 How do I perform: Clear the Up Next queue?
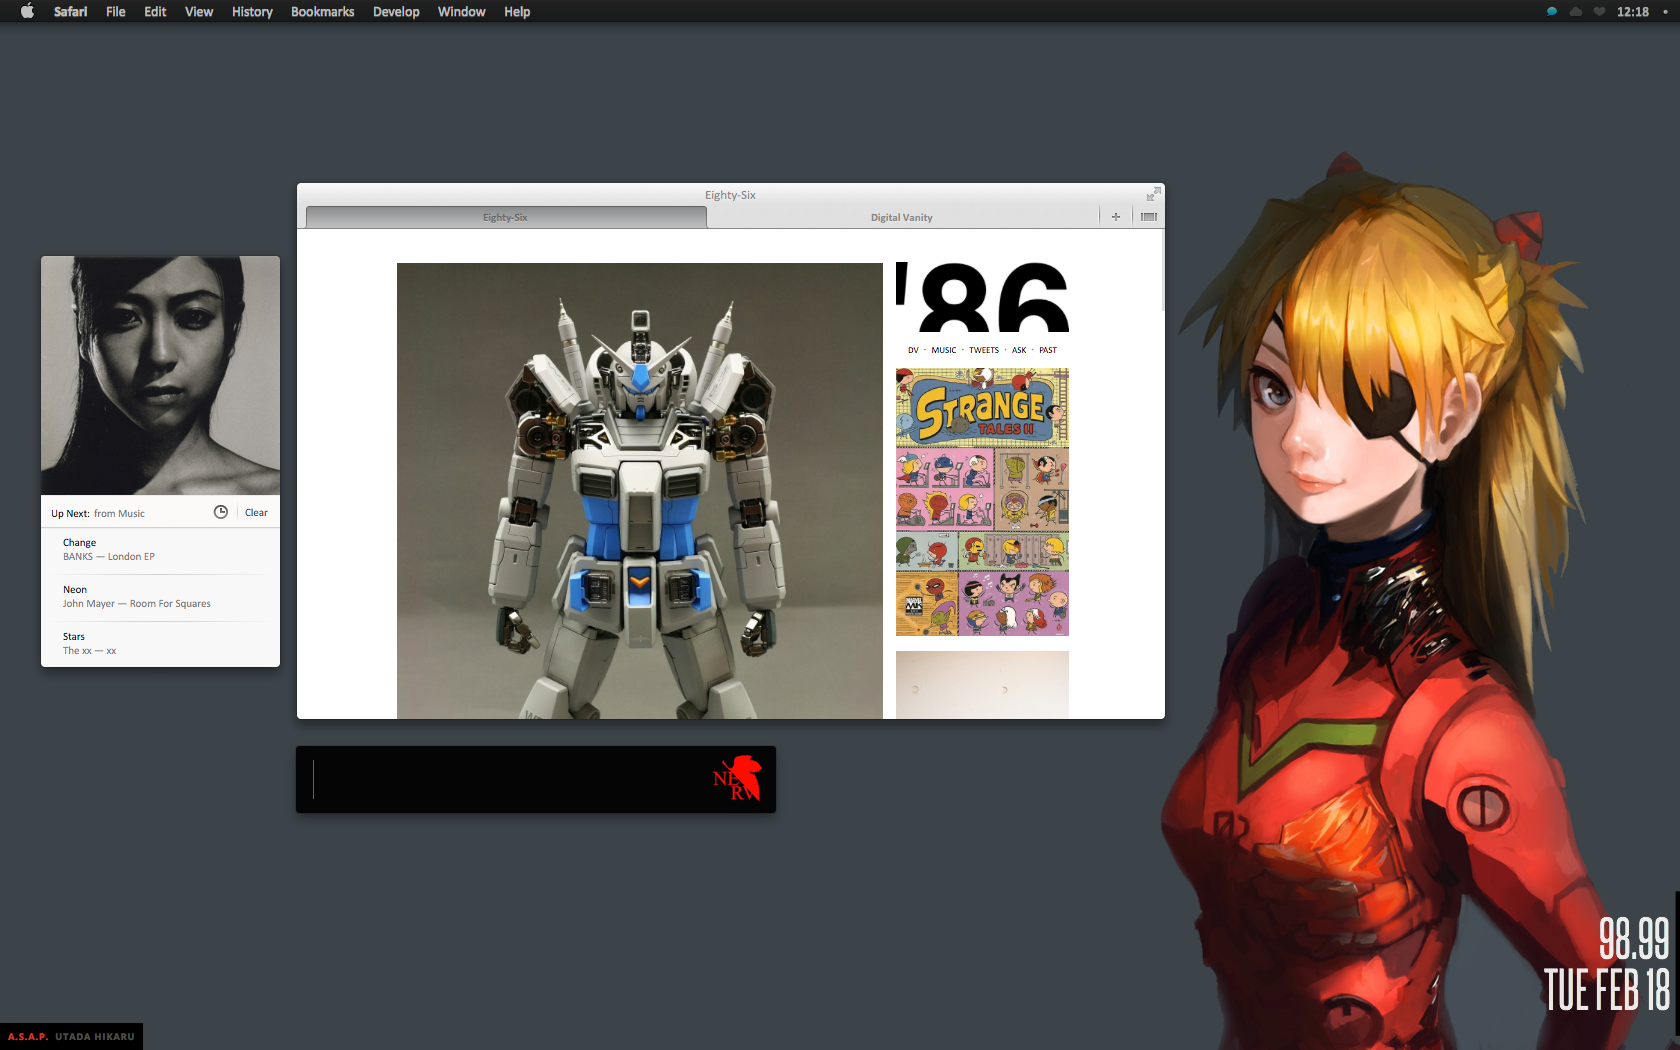click(x=256, y=512)
